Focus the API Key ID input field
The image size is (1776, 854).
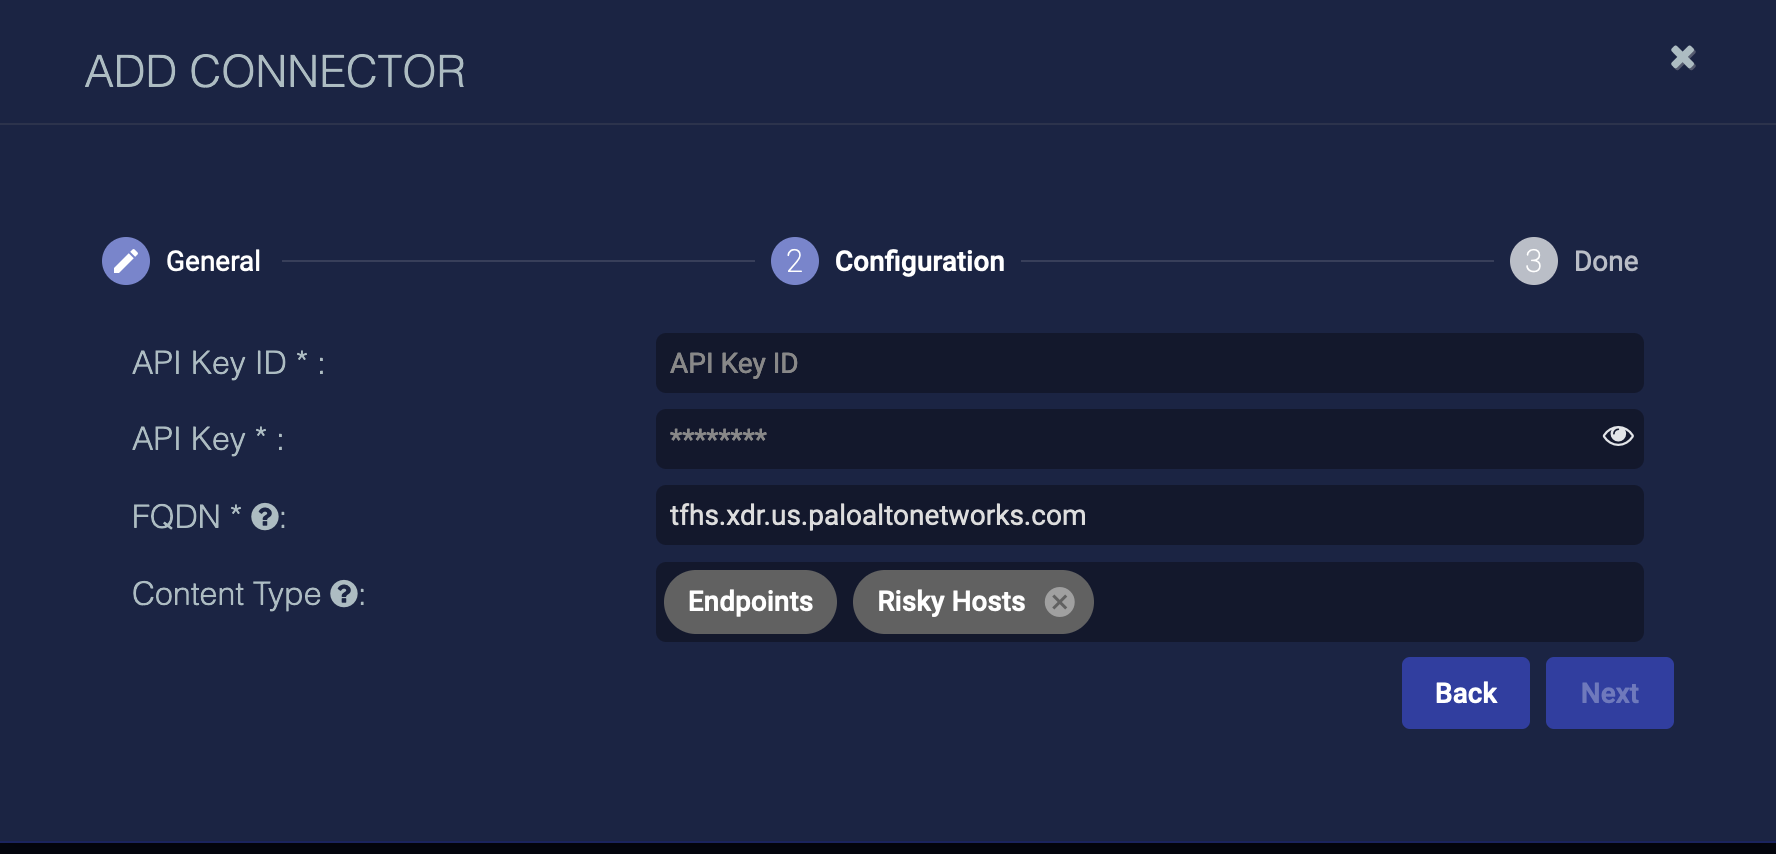pyautogui.click(x=1148, y=363)
